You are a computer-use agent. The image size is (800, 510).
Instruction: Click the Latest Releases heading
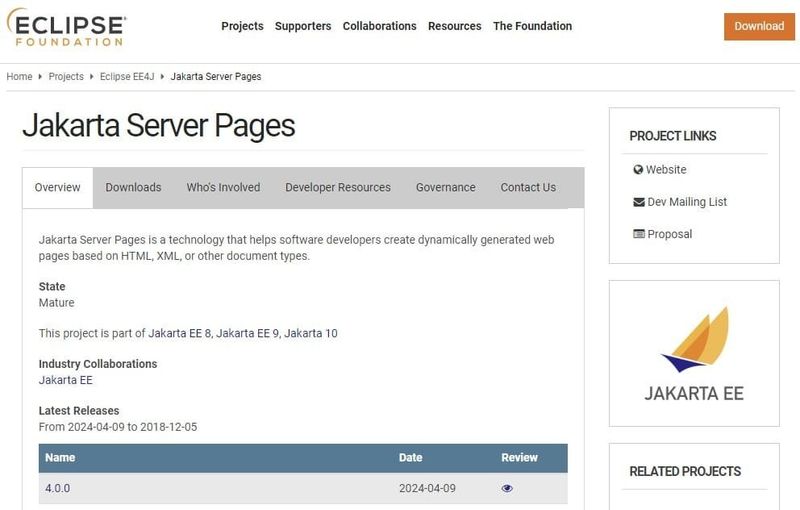point(79,411)
